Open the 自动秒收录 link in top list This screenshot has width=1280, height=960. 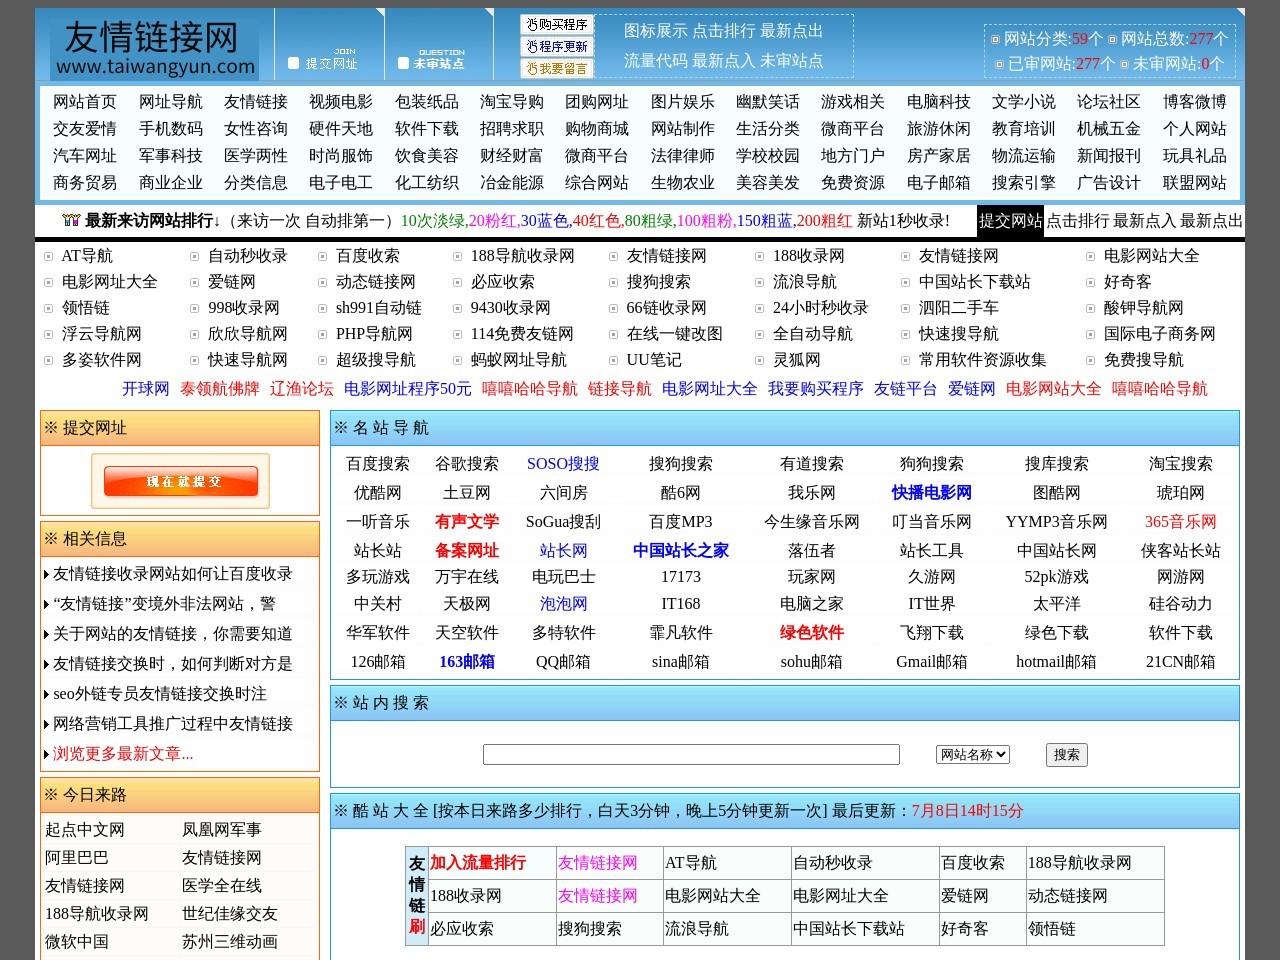click(248, 256)
